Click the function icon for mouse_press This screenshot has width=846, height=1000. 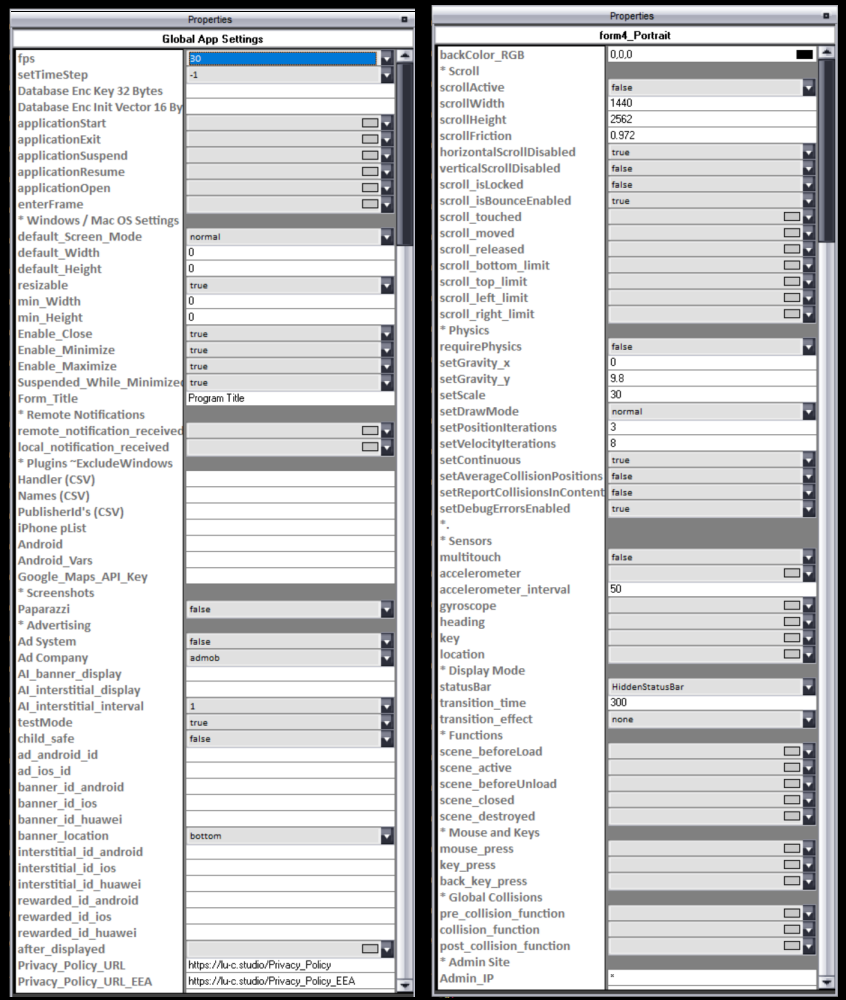pos(792,849)
